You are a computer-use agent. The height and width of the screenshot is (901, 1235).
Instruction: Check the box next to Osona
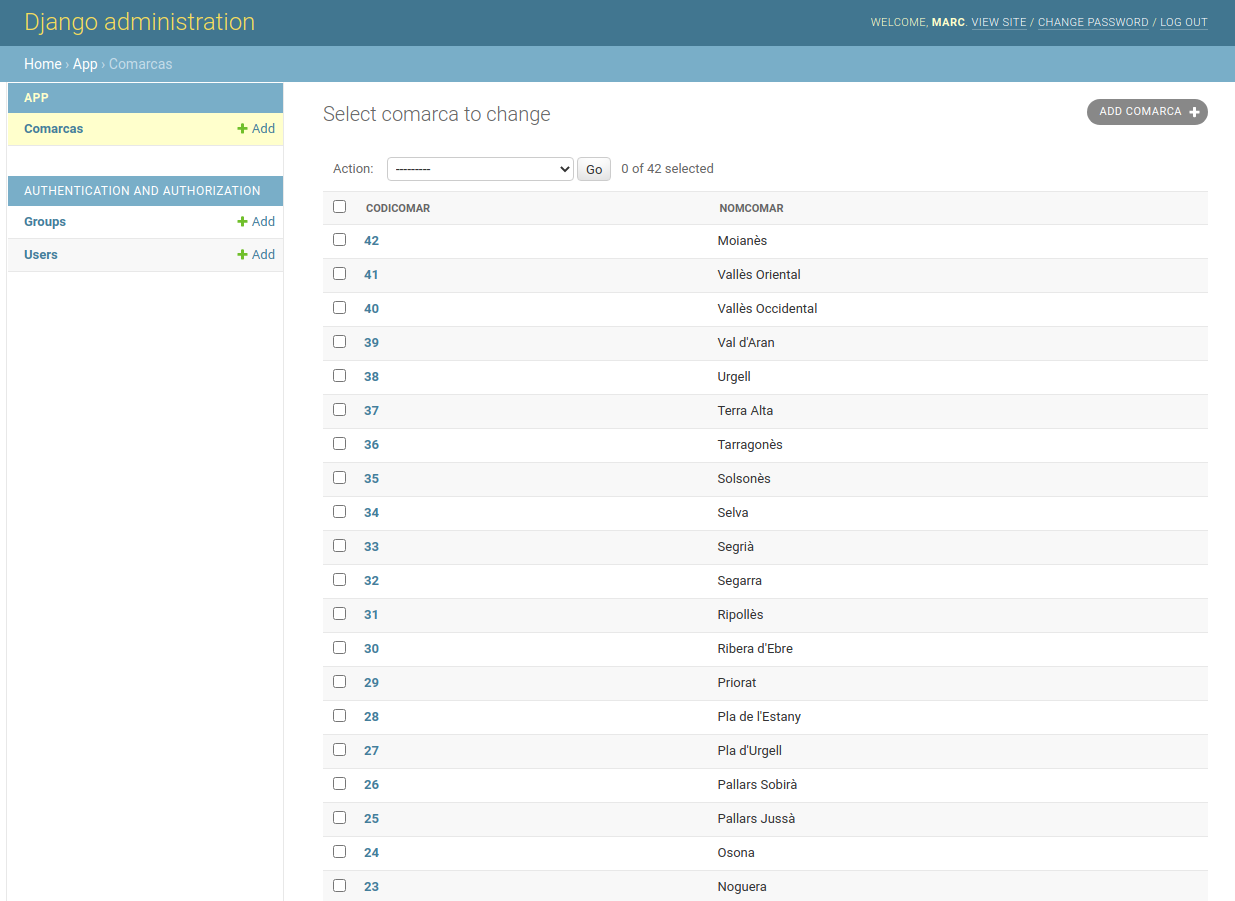pos(339,852)
